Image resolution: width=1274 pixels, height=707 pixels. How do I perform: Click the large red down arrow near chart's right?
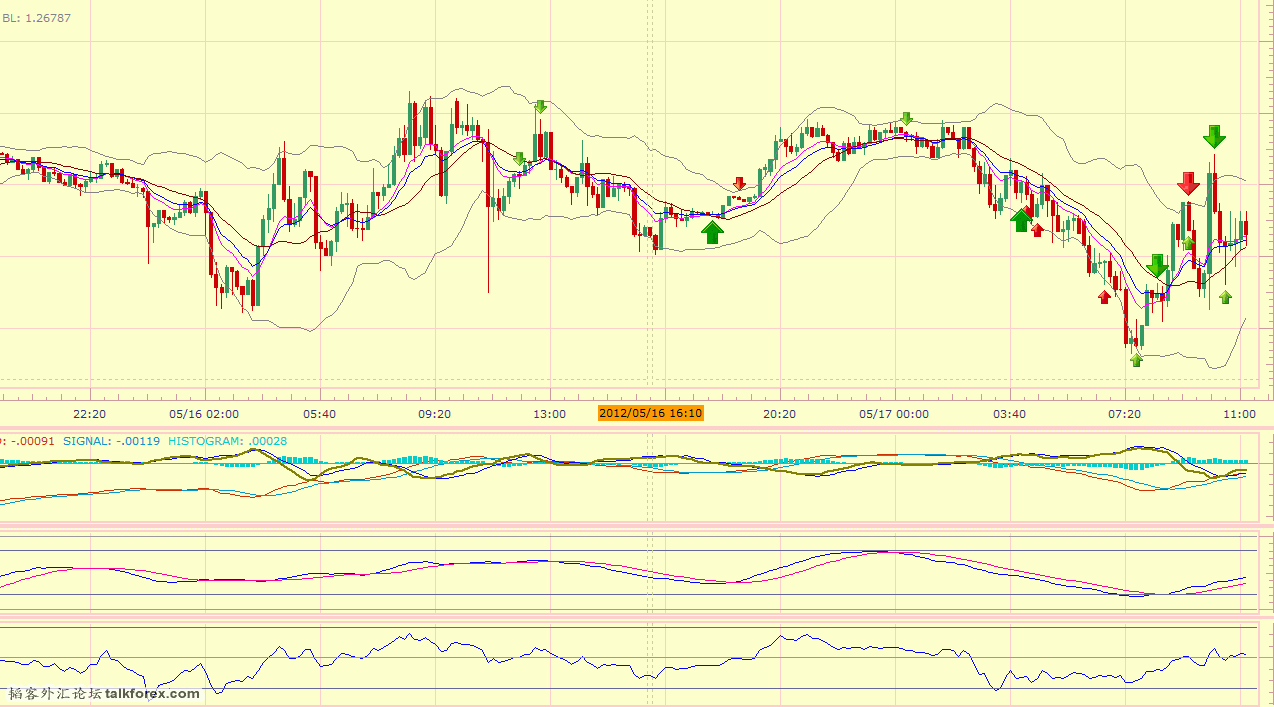click(x=1188, y=183)
